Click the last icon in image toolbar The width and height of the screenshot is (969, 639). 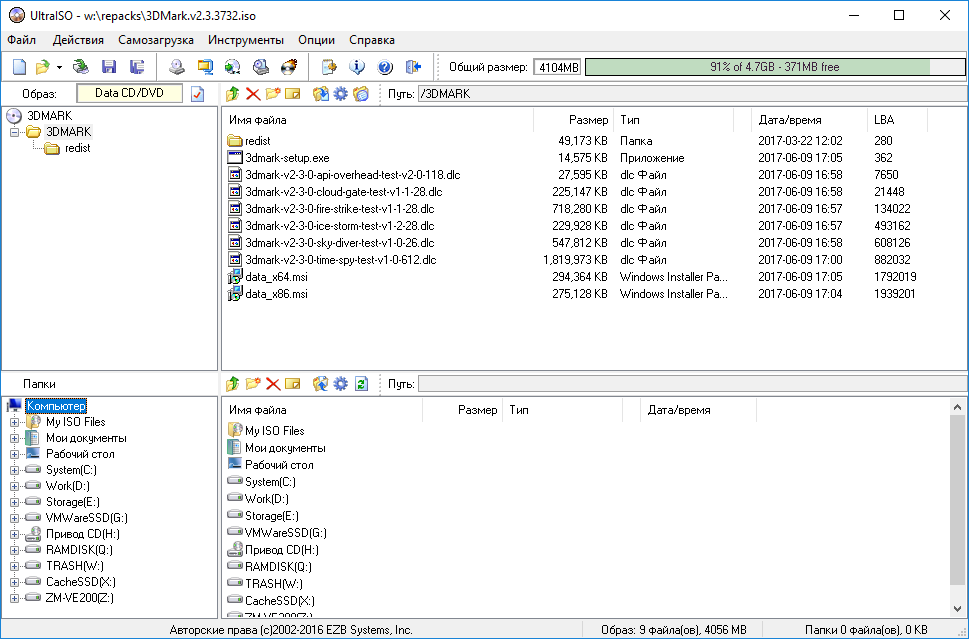pyautogui.click(x=361, y=94)
